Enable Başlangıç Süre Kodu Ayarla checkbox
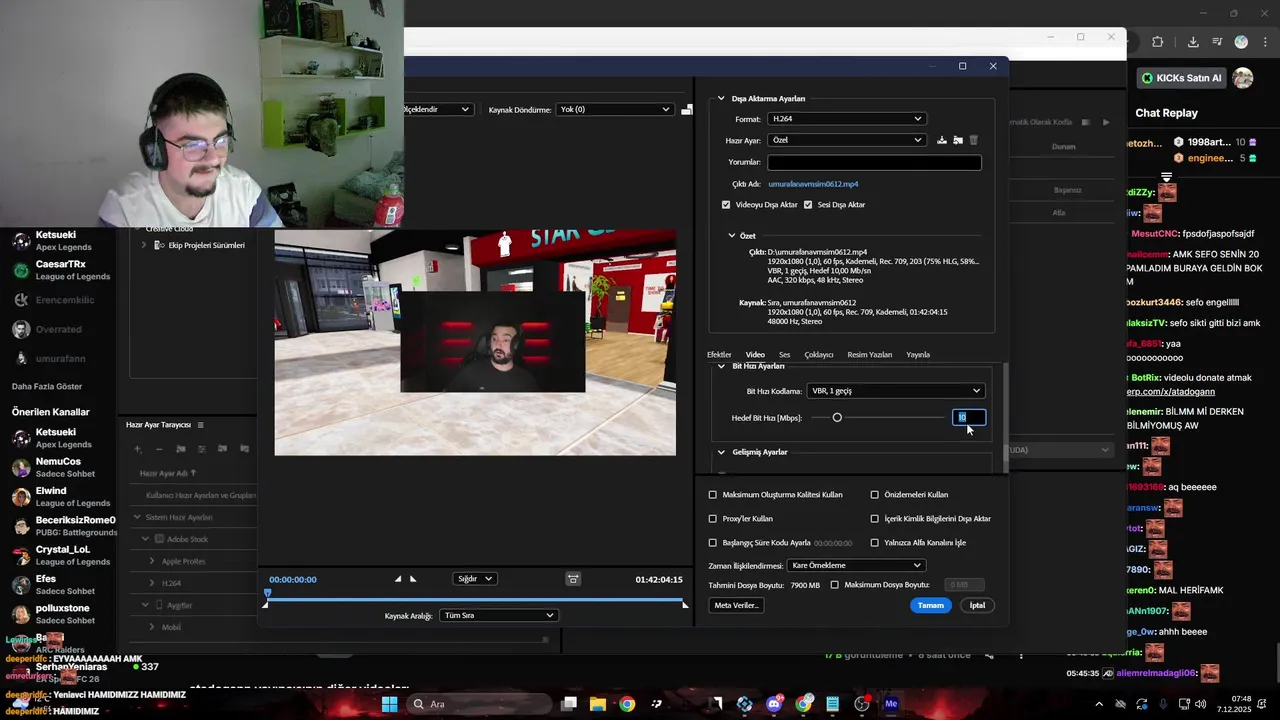The image size is (1280, 720). coord(713,543)
